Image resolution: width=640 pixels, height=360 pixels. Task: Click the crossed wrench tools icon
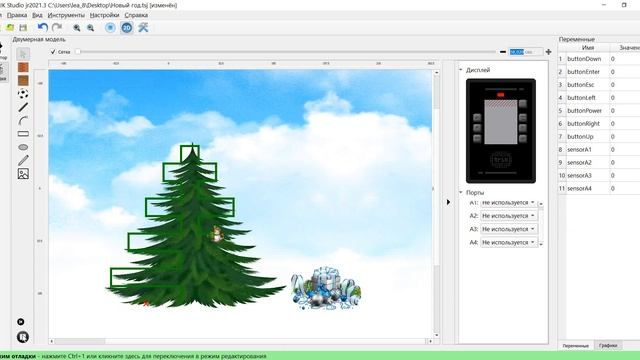coord(143,27)
